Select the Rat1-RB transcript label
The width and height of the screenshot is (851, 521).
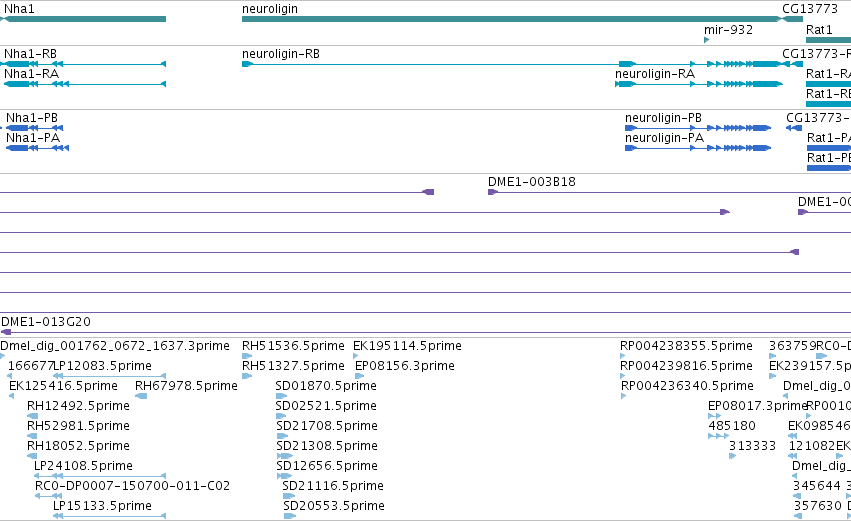point(828,93)
